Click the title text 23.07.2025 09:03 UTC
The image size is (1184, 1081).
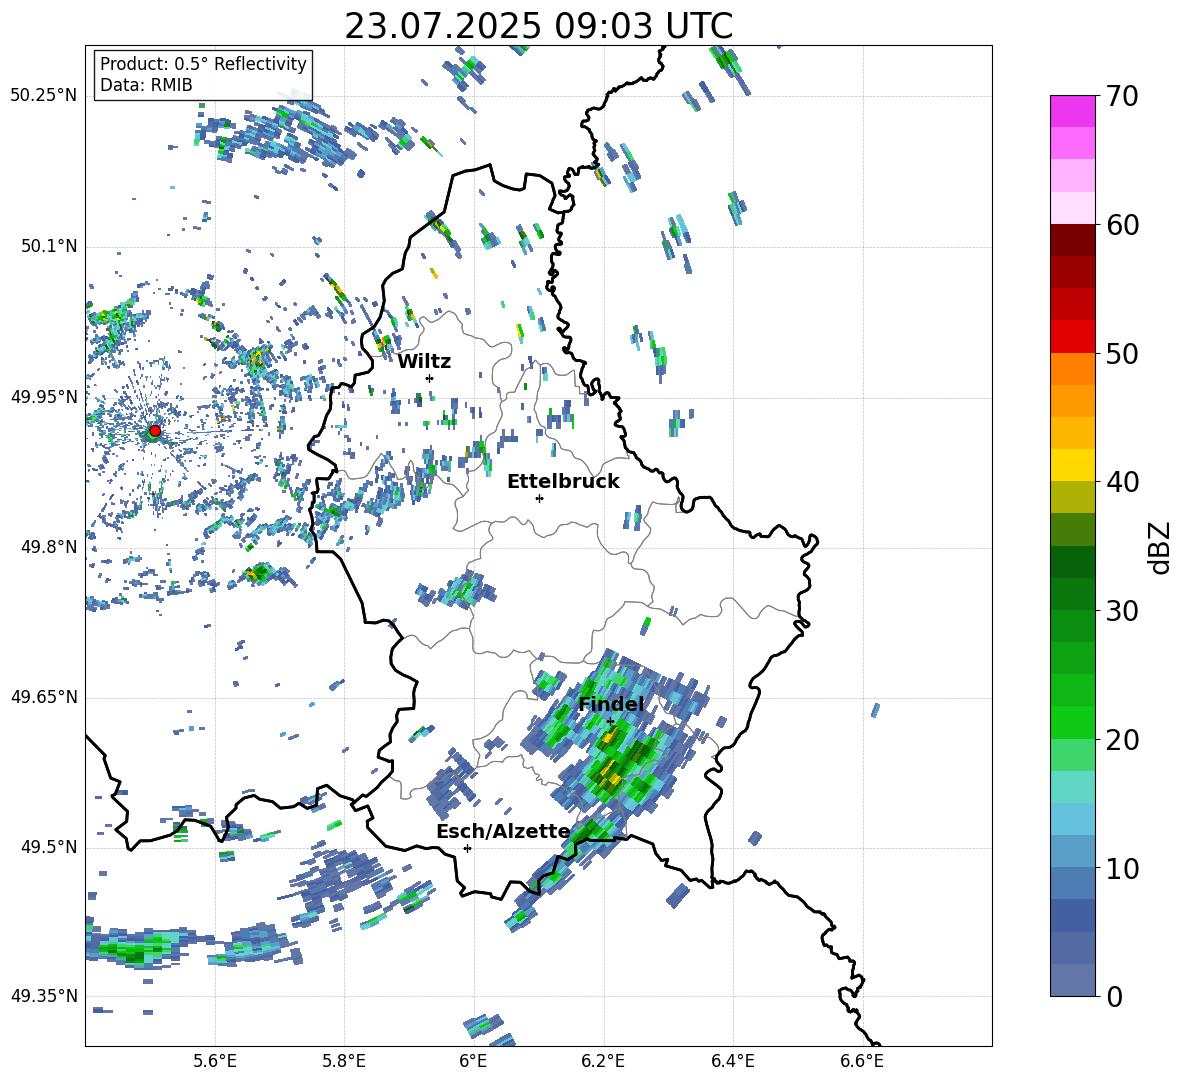point(538,26)
